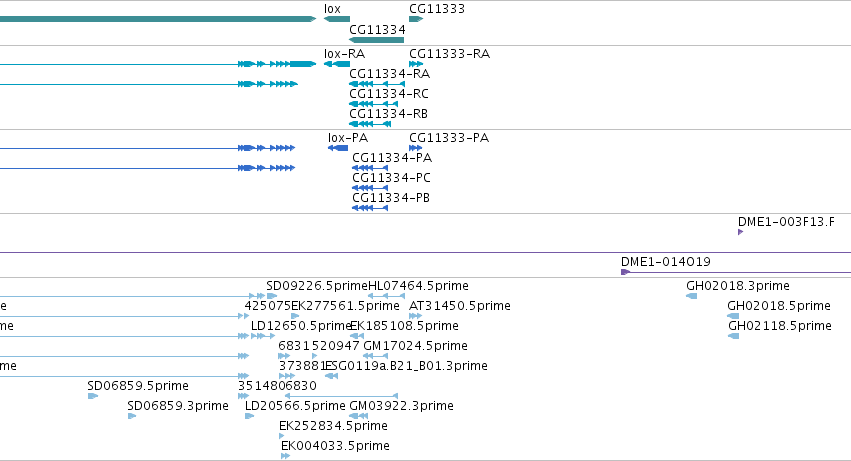Click the LD20566.5prime EST label

coord(295,406)
